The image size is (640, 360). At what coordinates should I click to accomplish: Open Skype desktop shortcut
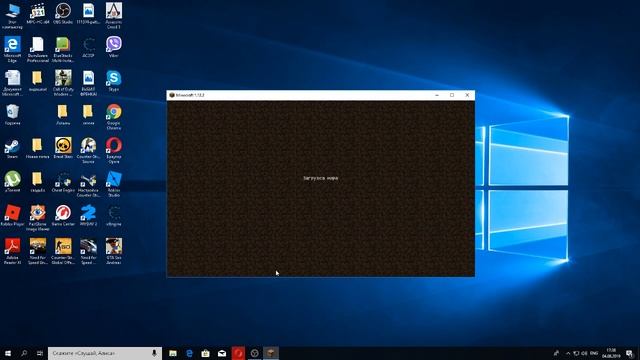[113, 81]
